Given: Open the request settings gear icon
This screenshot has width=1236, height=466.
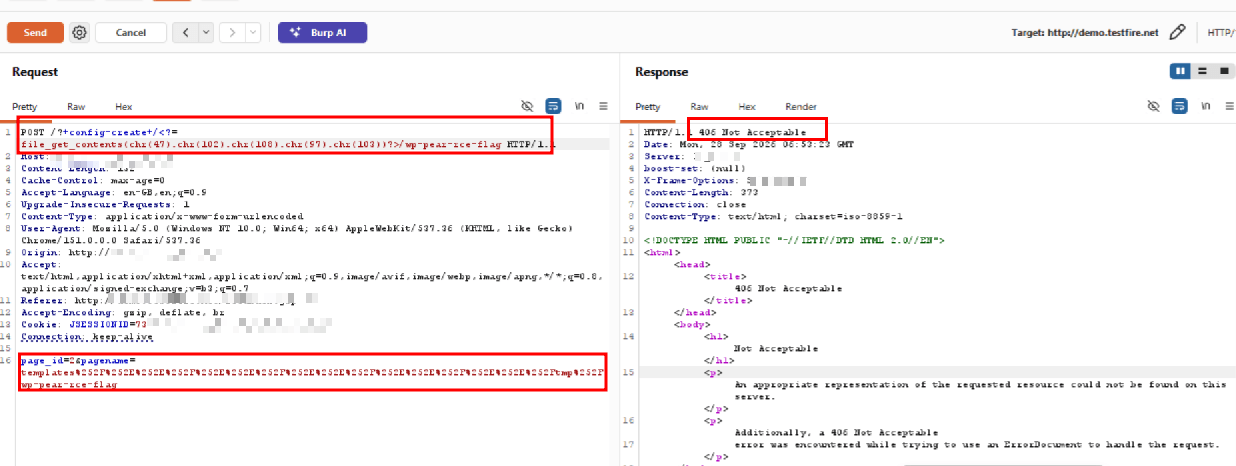Looking at the screenshot, I should [x=80, y=32].
